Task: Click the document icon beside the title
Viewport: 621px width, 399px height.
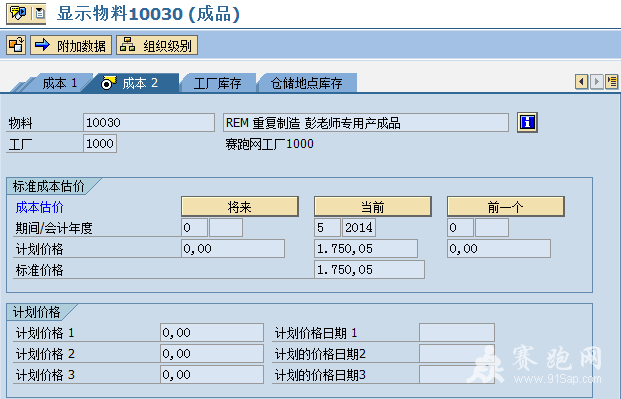Action: click(x=39, y=13)
